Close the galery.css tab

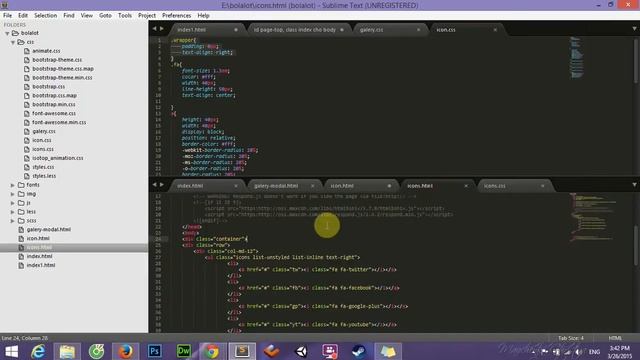click(x=418, y=30)
